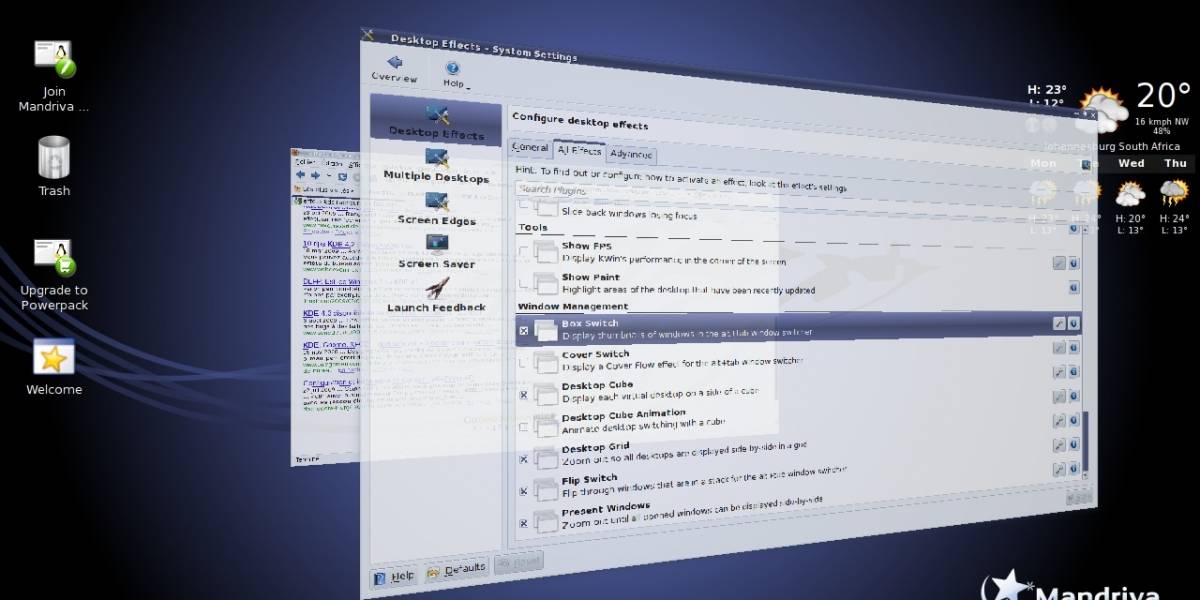Open info about Show FPS effect

(1074, 264)
